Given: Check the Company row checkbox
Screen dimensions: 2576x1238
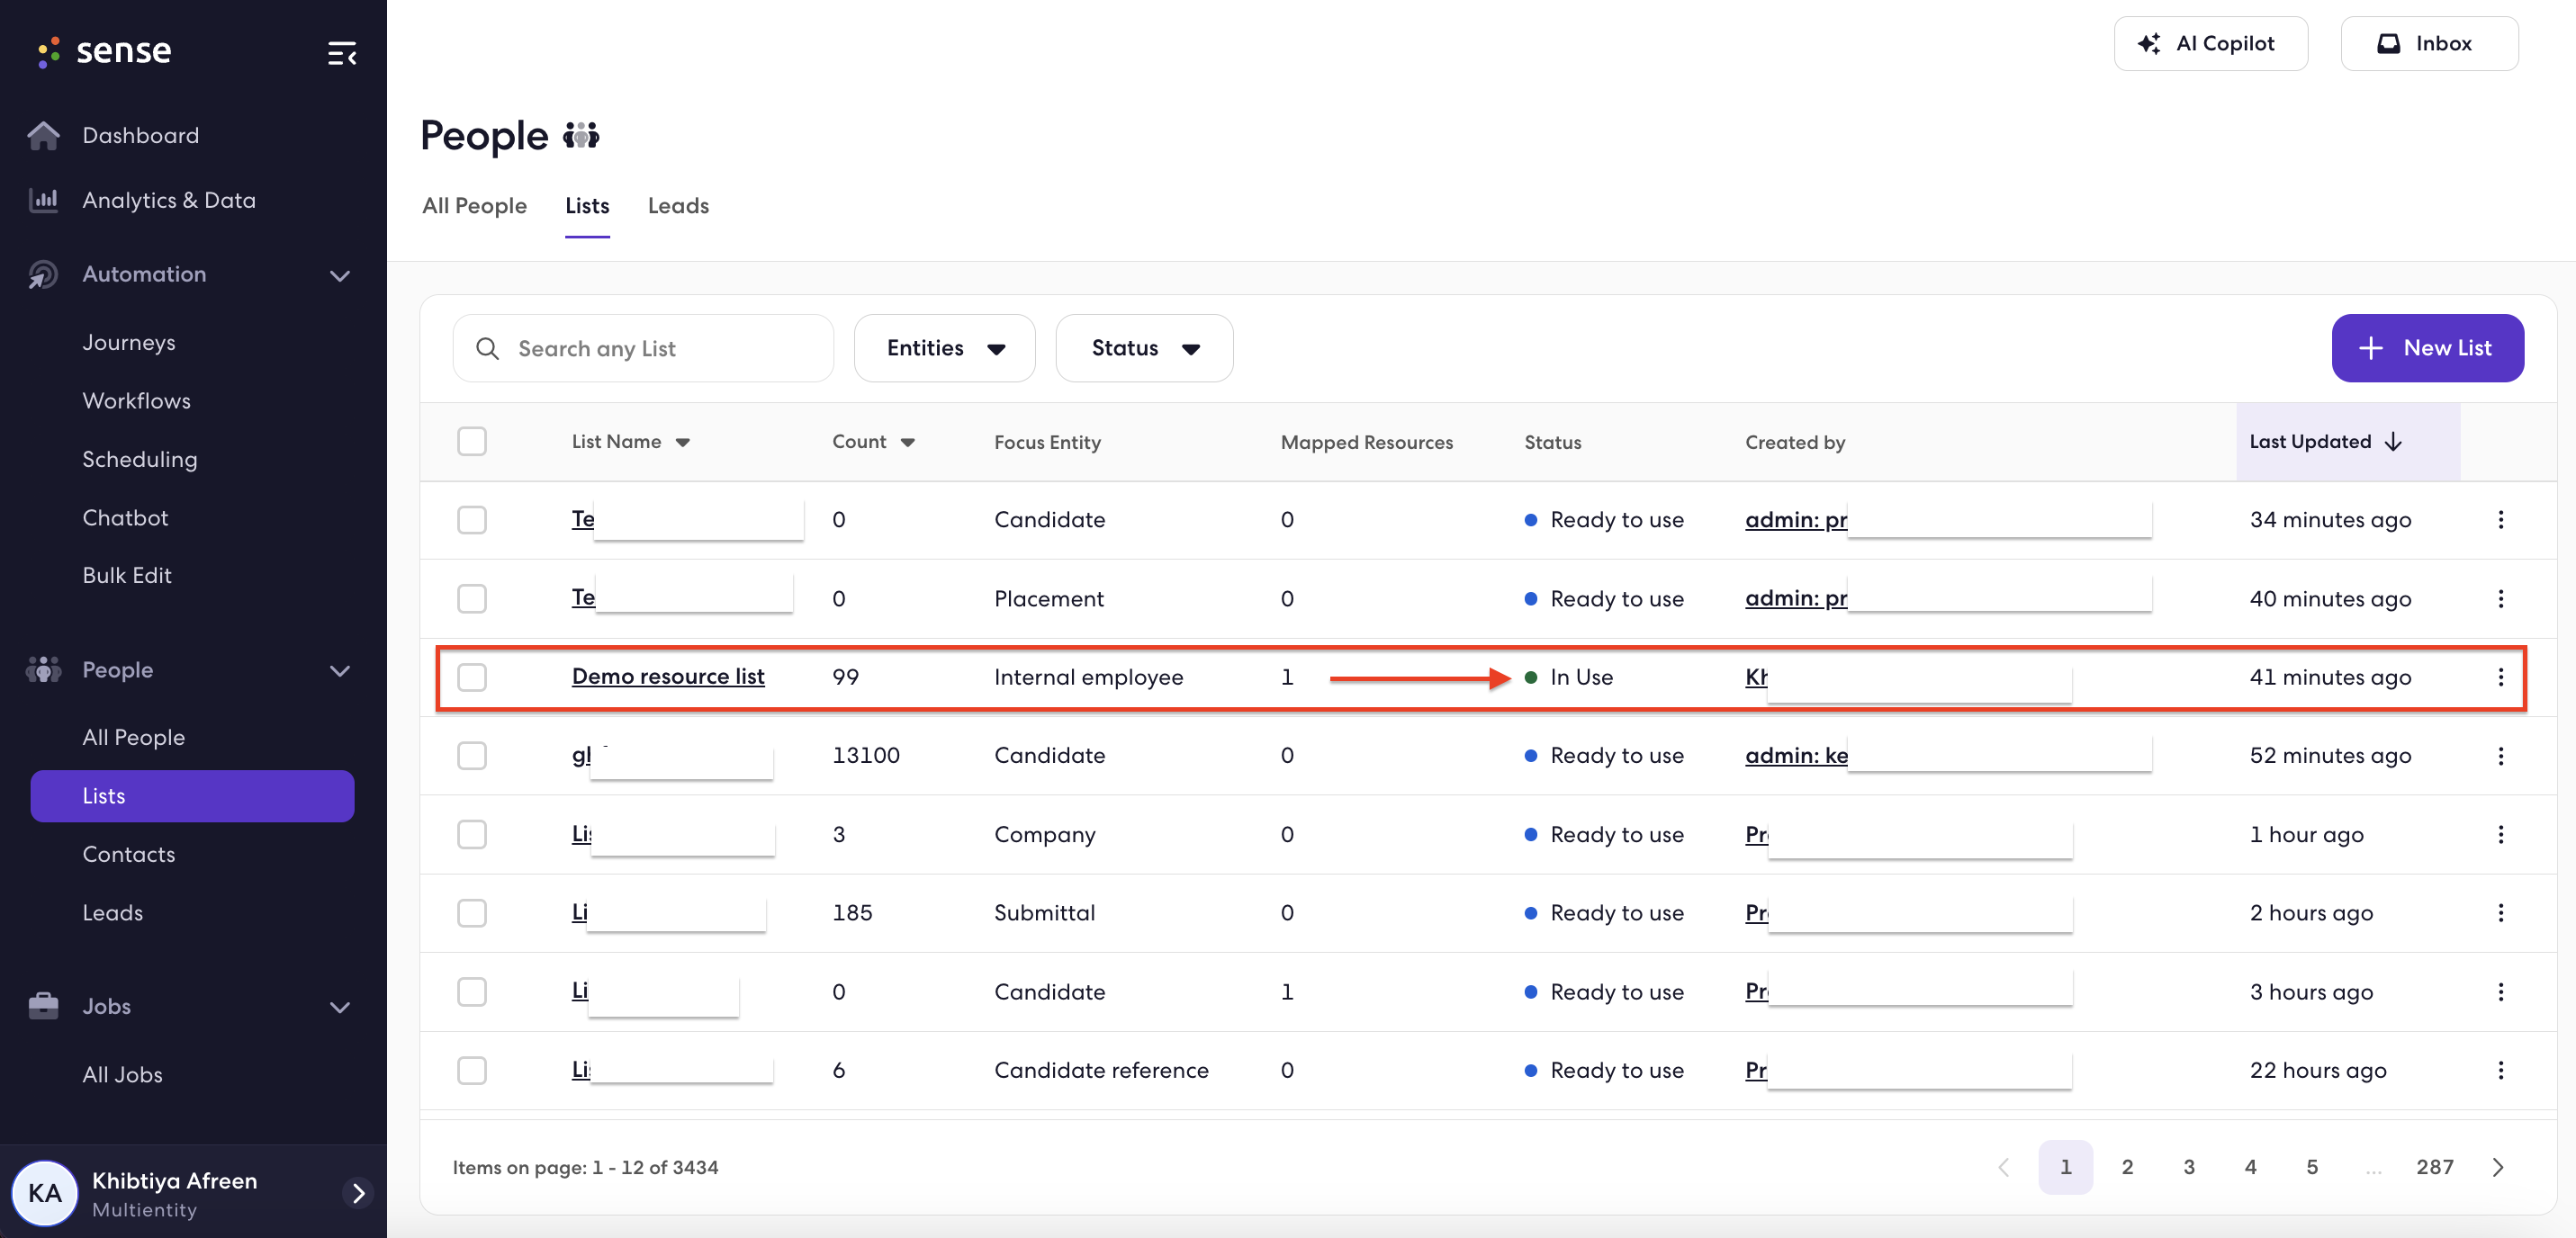Looking at the screenshot, I should point(472,834).
